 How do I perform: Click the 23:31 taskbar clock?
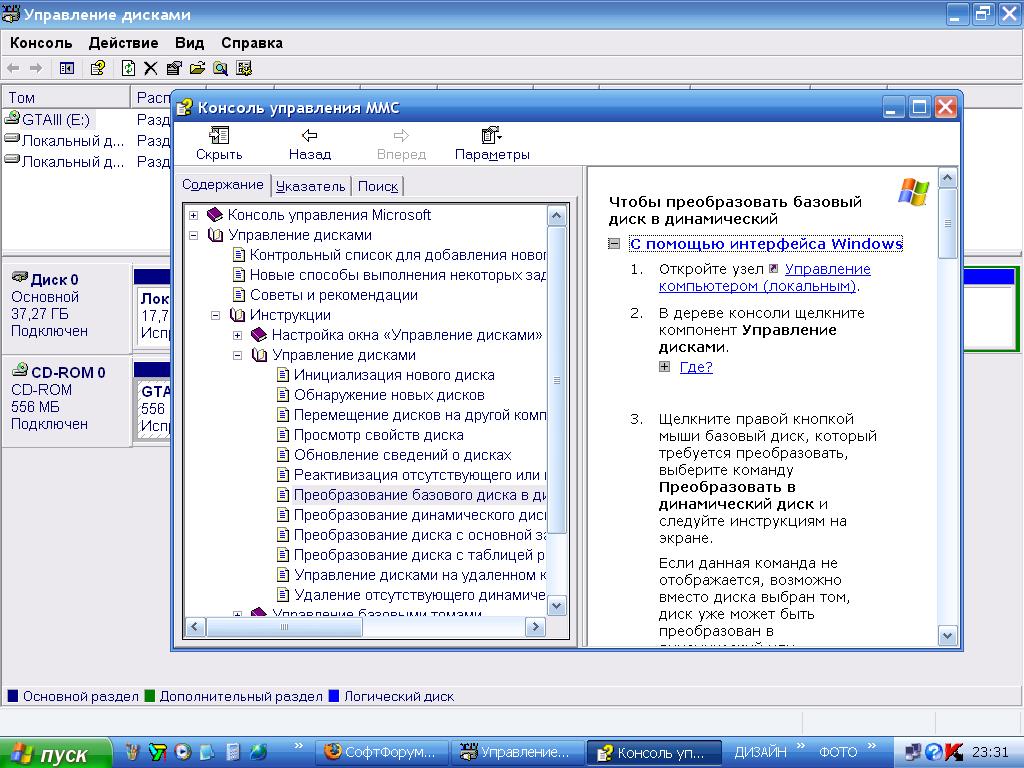click(990, 752)
